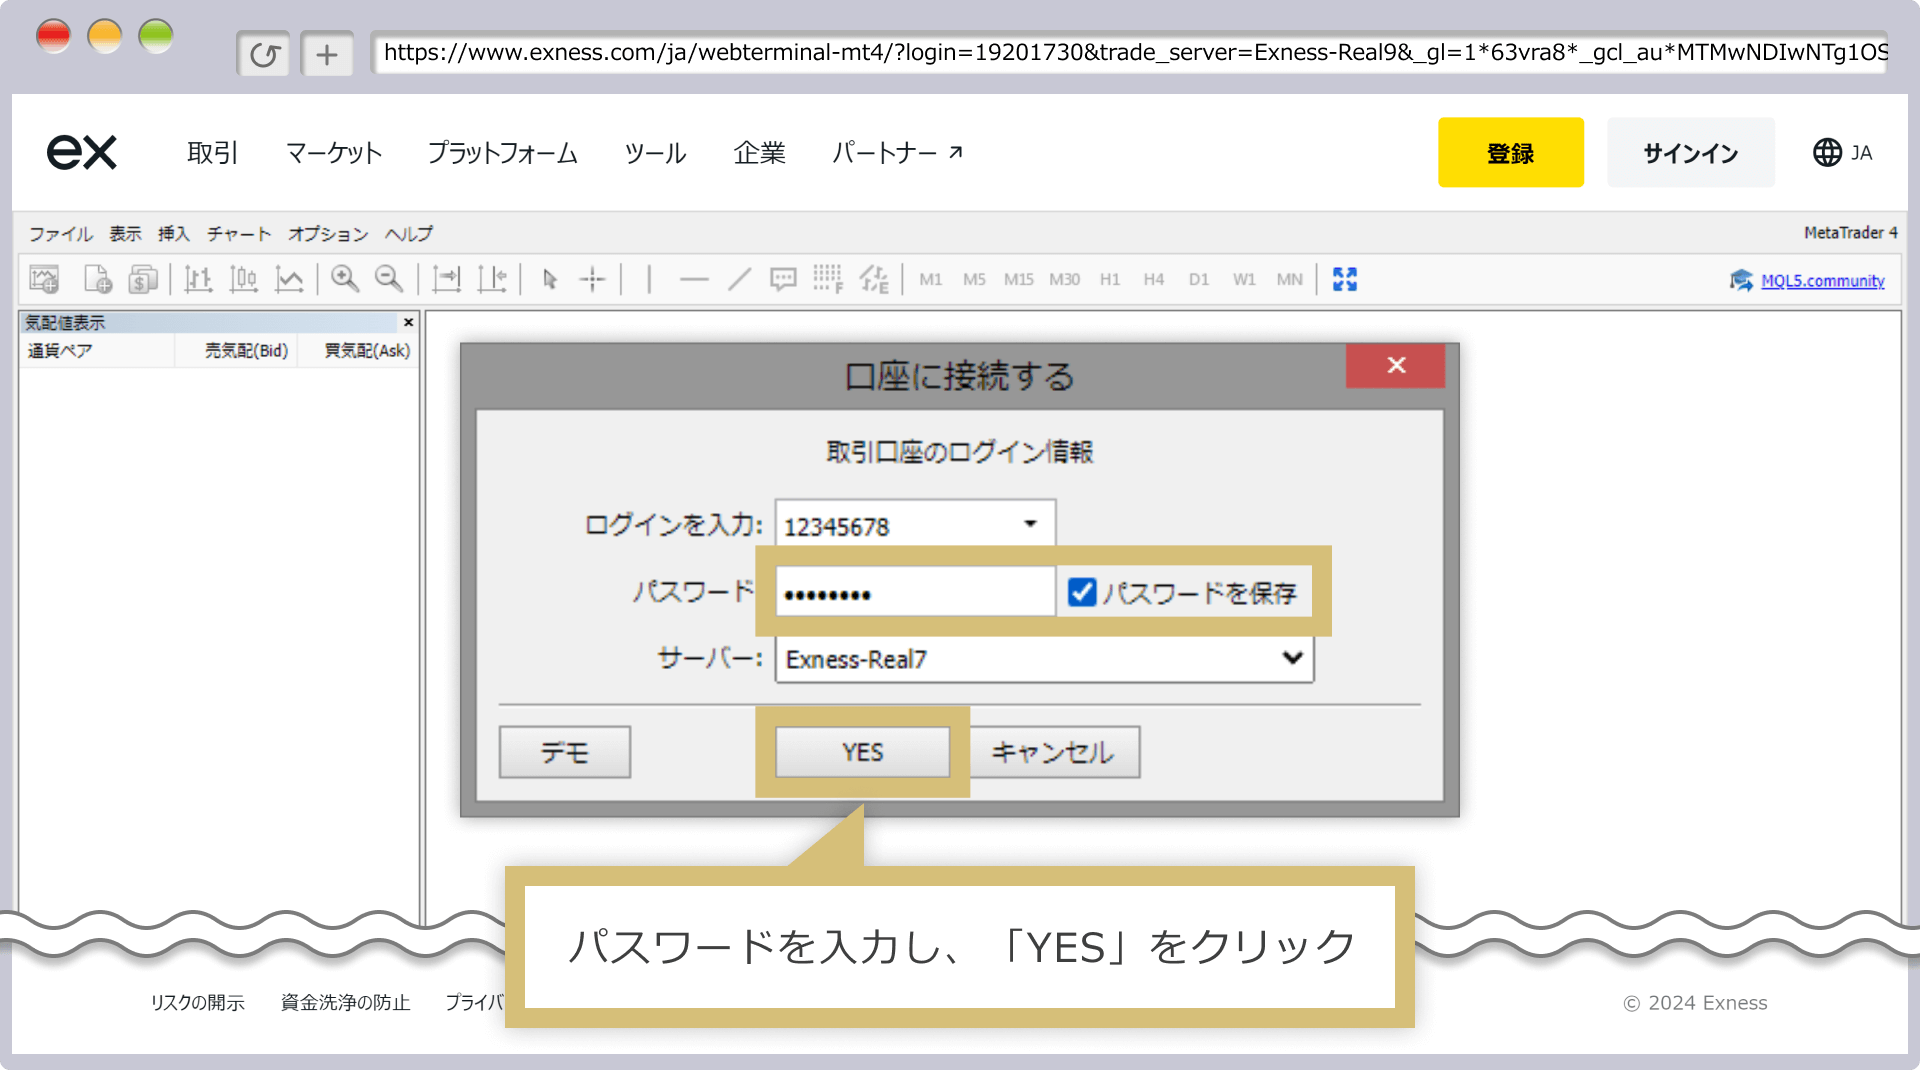This screenshot has width=1920, height=1070.
Task: Close the market watch panel
Action: [x=408, y=322]
